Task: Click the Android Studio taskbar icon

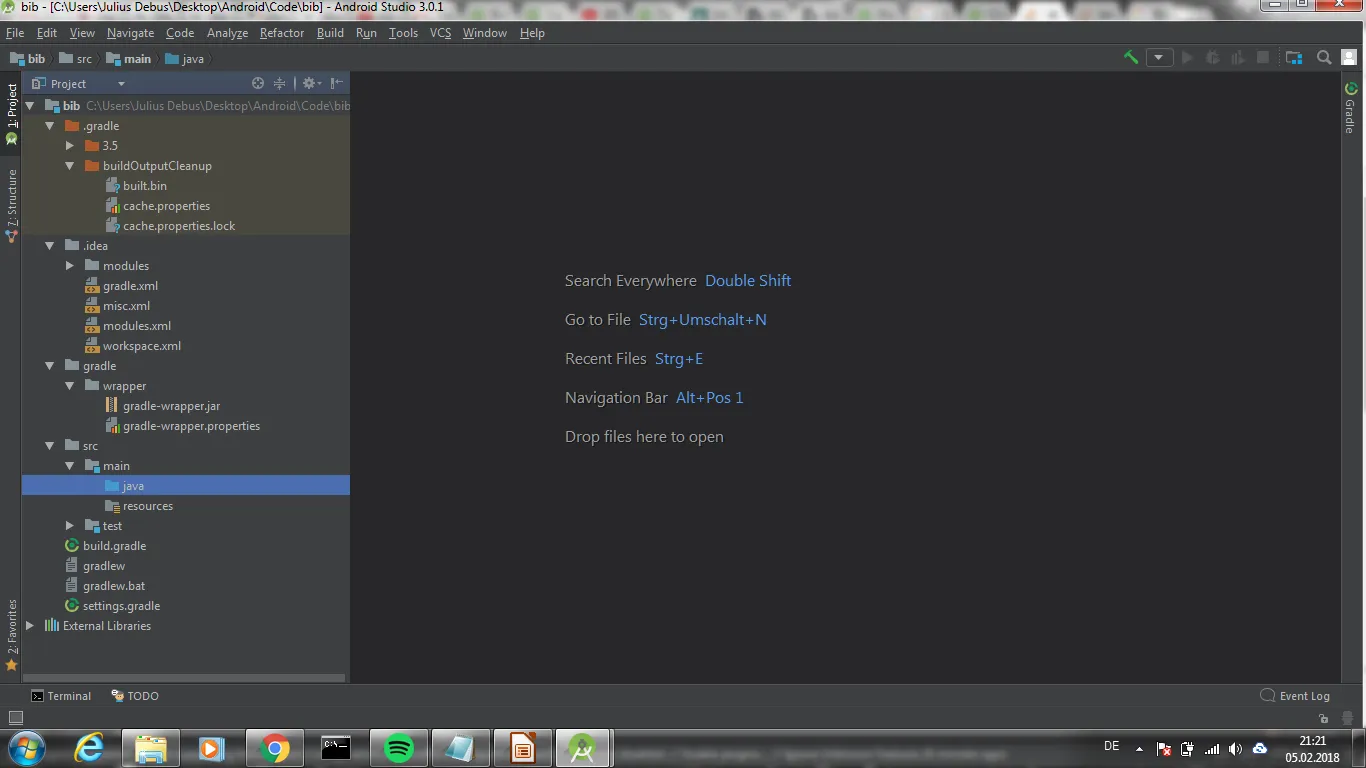Action: (584, 748)
